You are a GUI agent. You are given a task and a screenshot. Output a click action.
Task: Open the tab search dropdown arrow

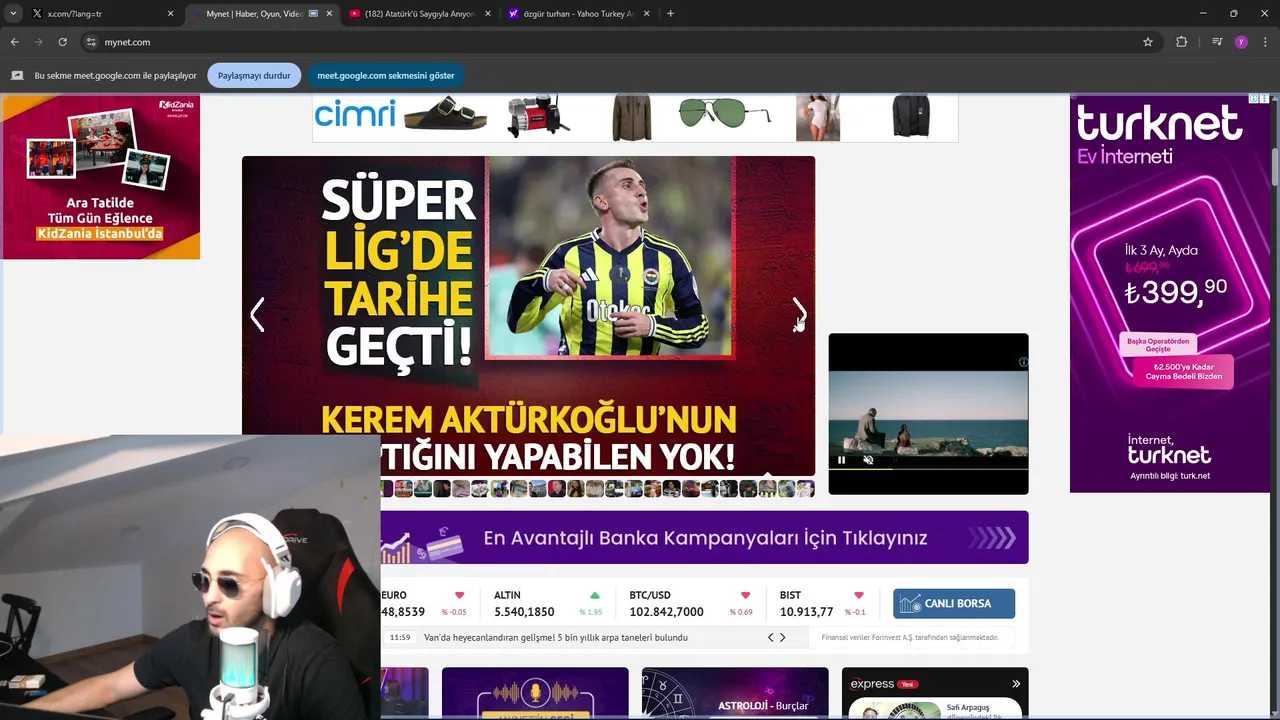pos(13,14)
